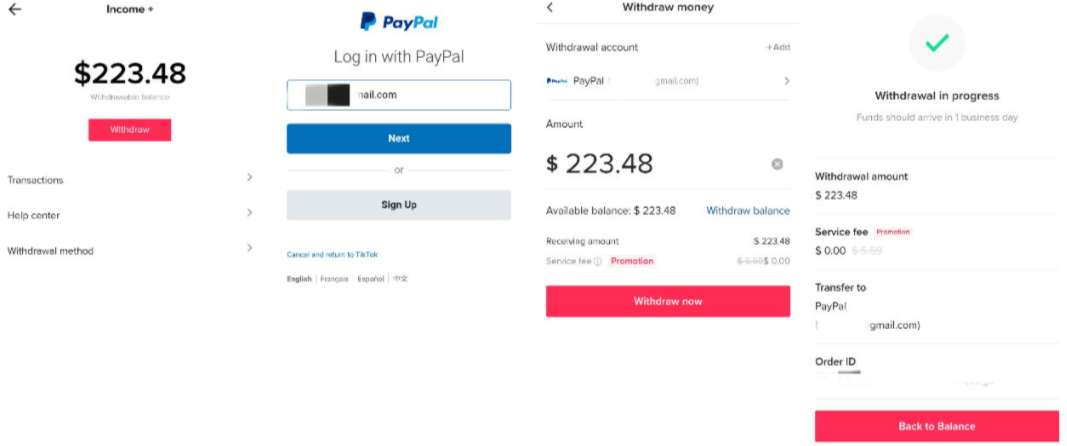
Task: Open the Service fee info icon
Action: (x=597, y=261)
